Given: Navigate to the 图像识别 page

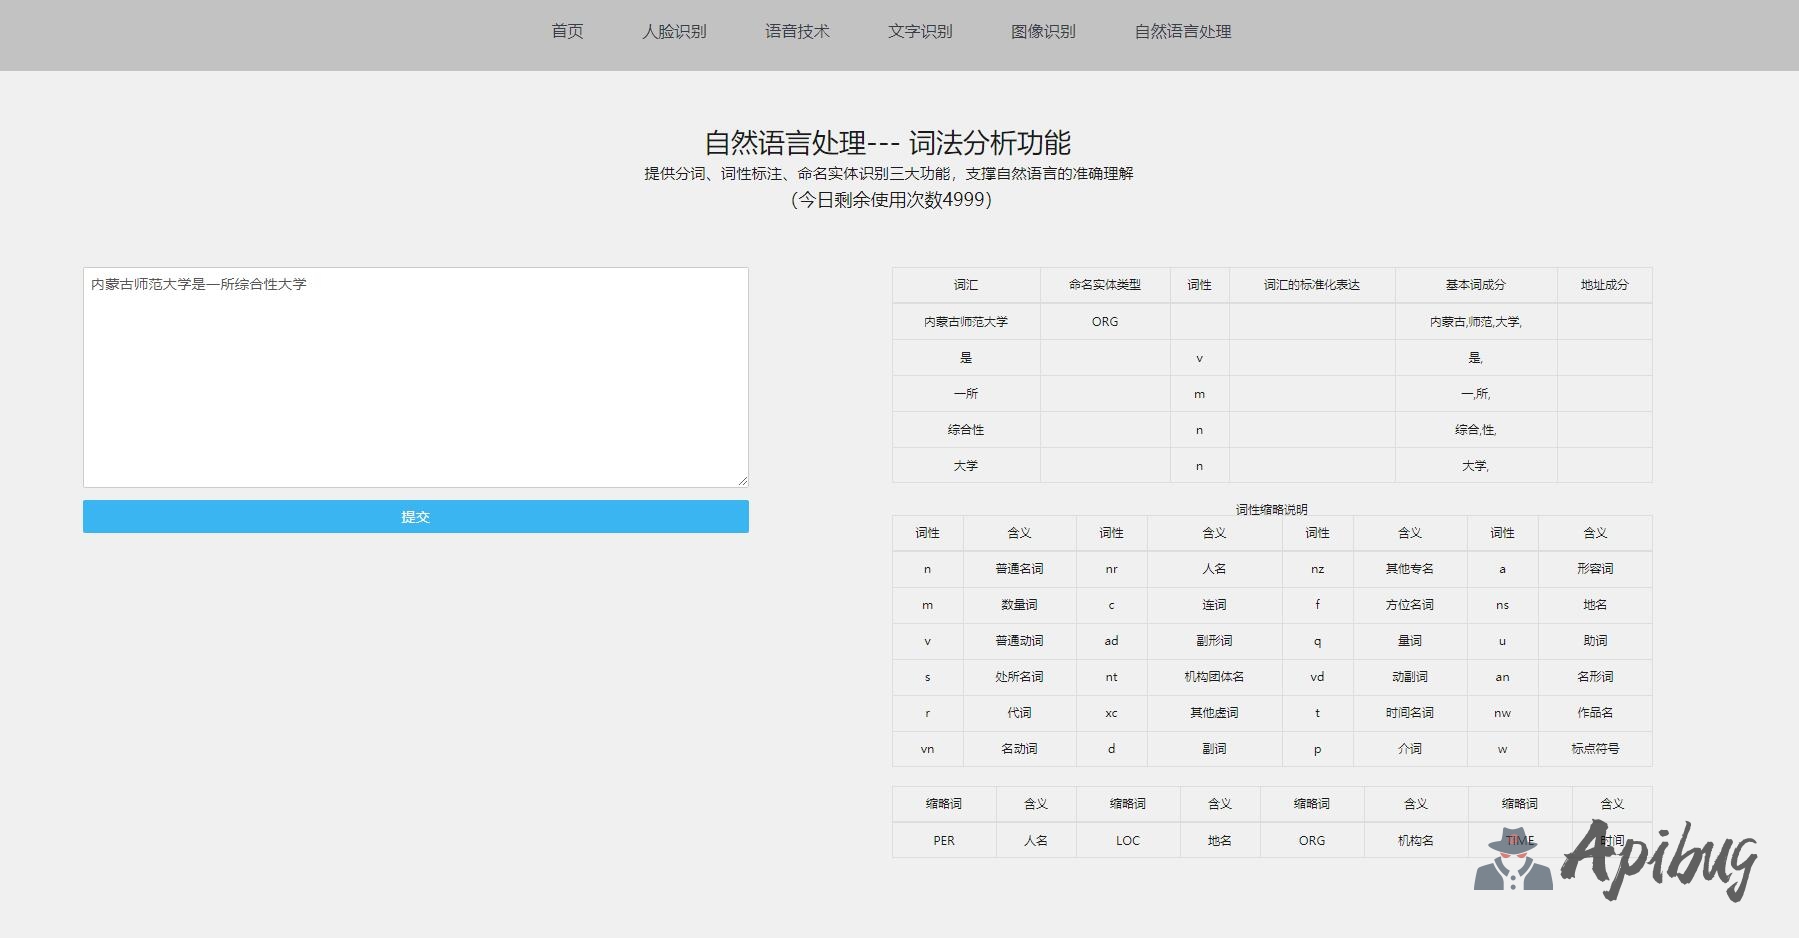Looking at the screenshot, I should coord(1043,32).
